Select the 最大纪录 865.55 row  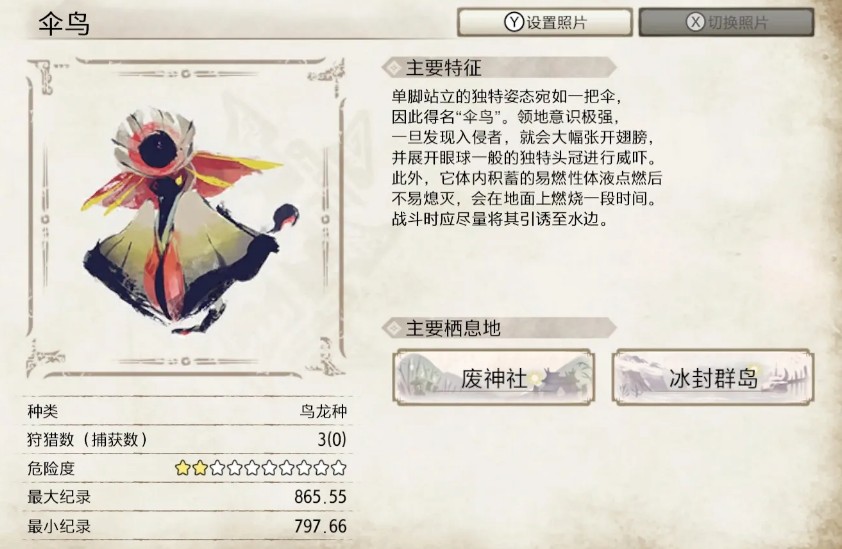click(187, 497)
